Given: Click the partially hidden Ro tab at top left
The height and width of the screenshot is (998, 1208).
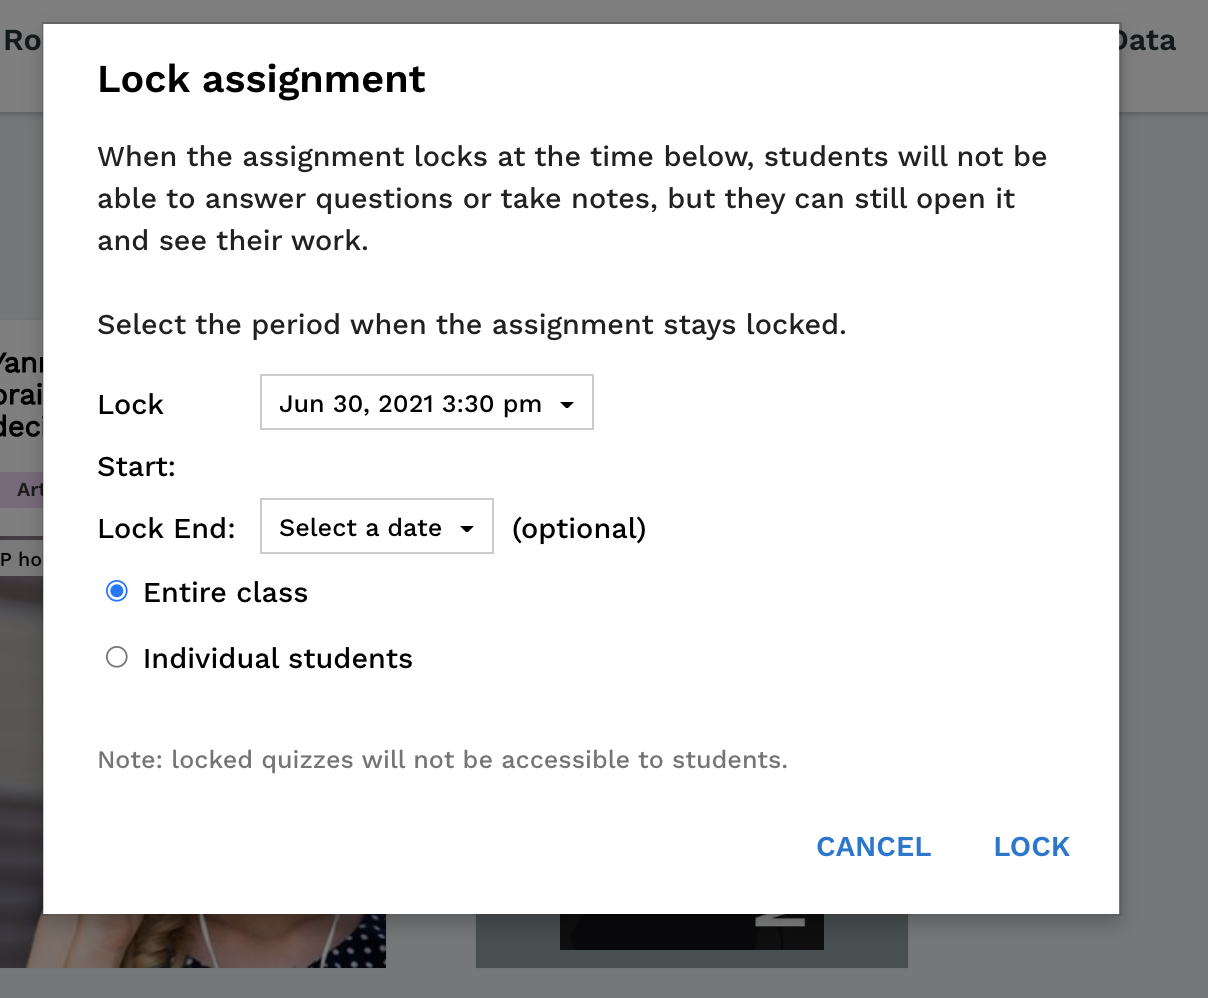Looking at the screenshot, I should pos(21,41).
